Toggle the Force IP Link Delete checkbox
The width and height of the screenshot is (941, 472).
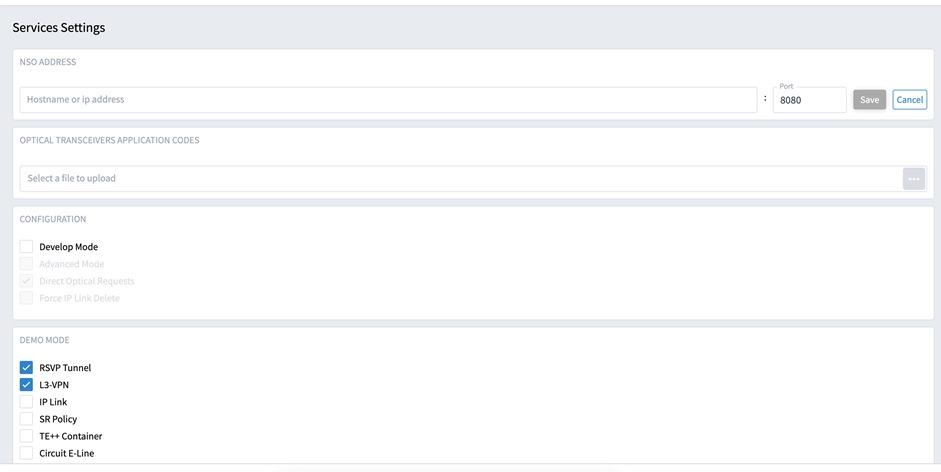pos(27,298)
